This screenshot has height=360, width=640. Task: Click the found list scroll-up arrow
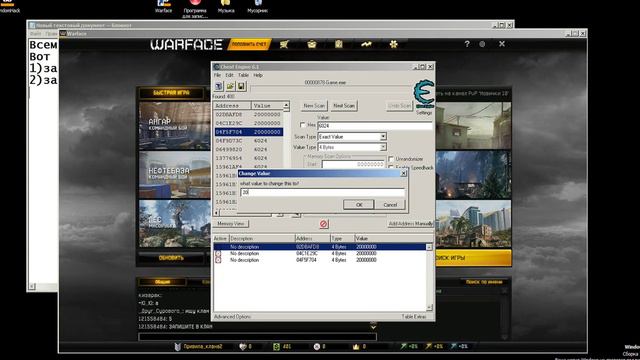[x=286, y=105]
